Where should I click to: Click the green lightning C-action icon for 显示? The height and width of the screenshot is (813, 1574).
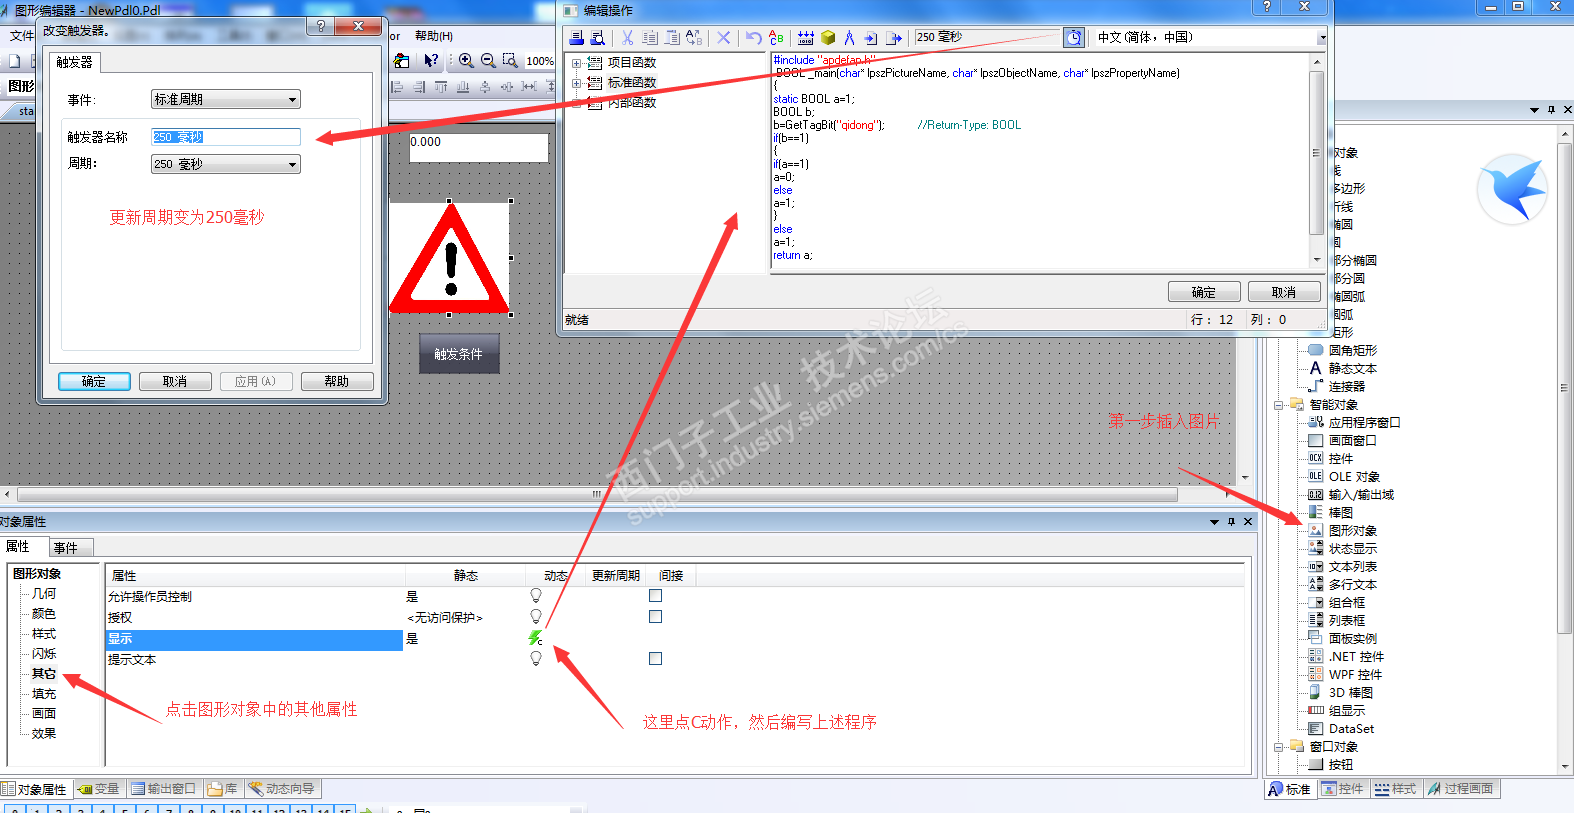[x=536, y=638]
